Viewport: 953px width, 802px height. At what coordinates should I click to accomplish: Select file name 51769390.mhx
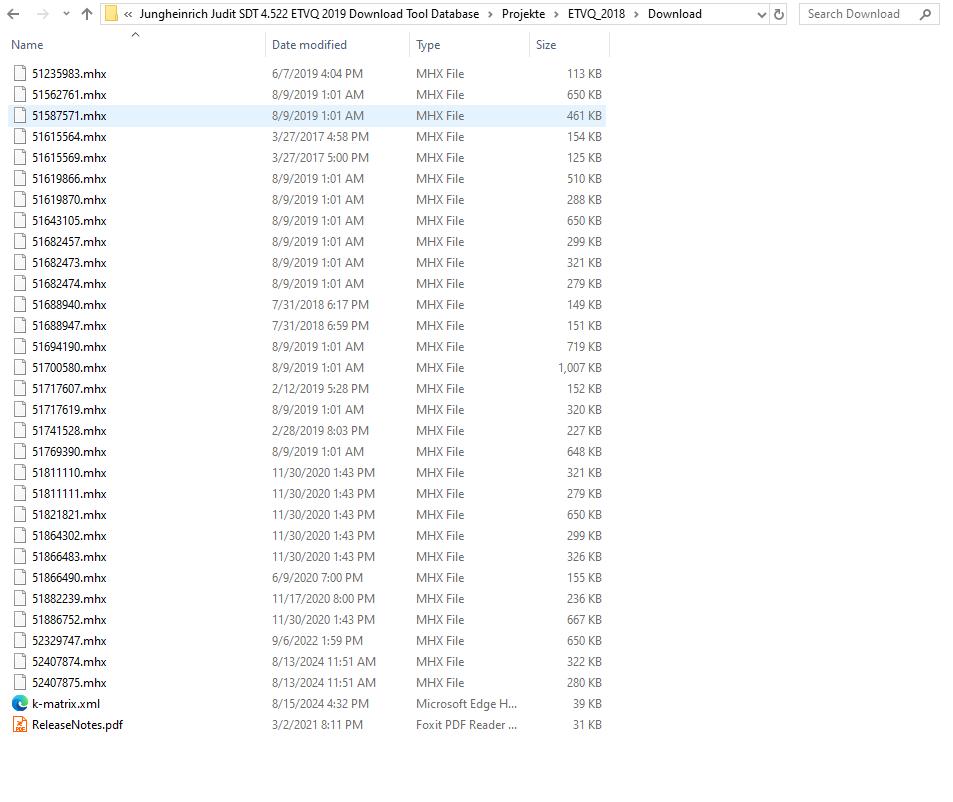(69, 452)
